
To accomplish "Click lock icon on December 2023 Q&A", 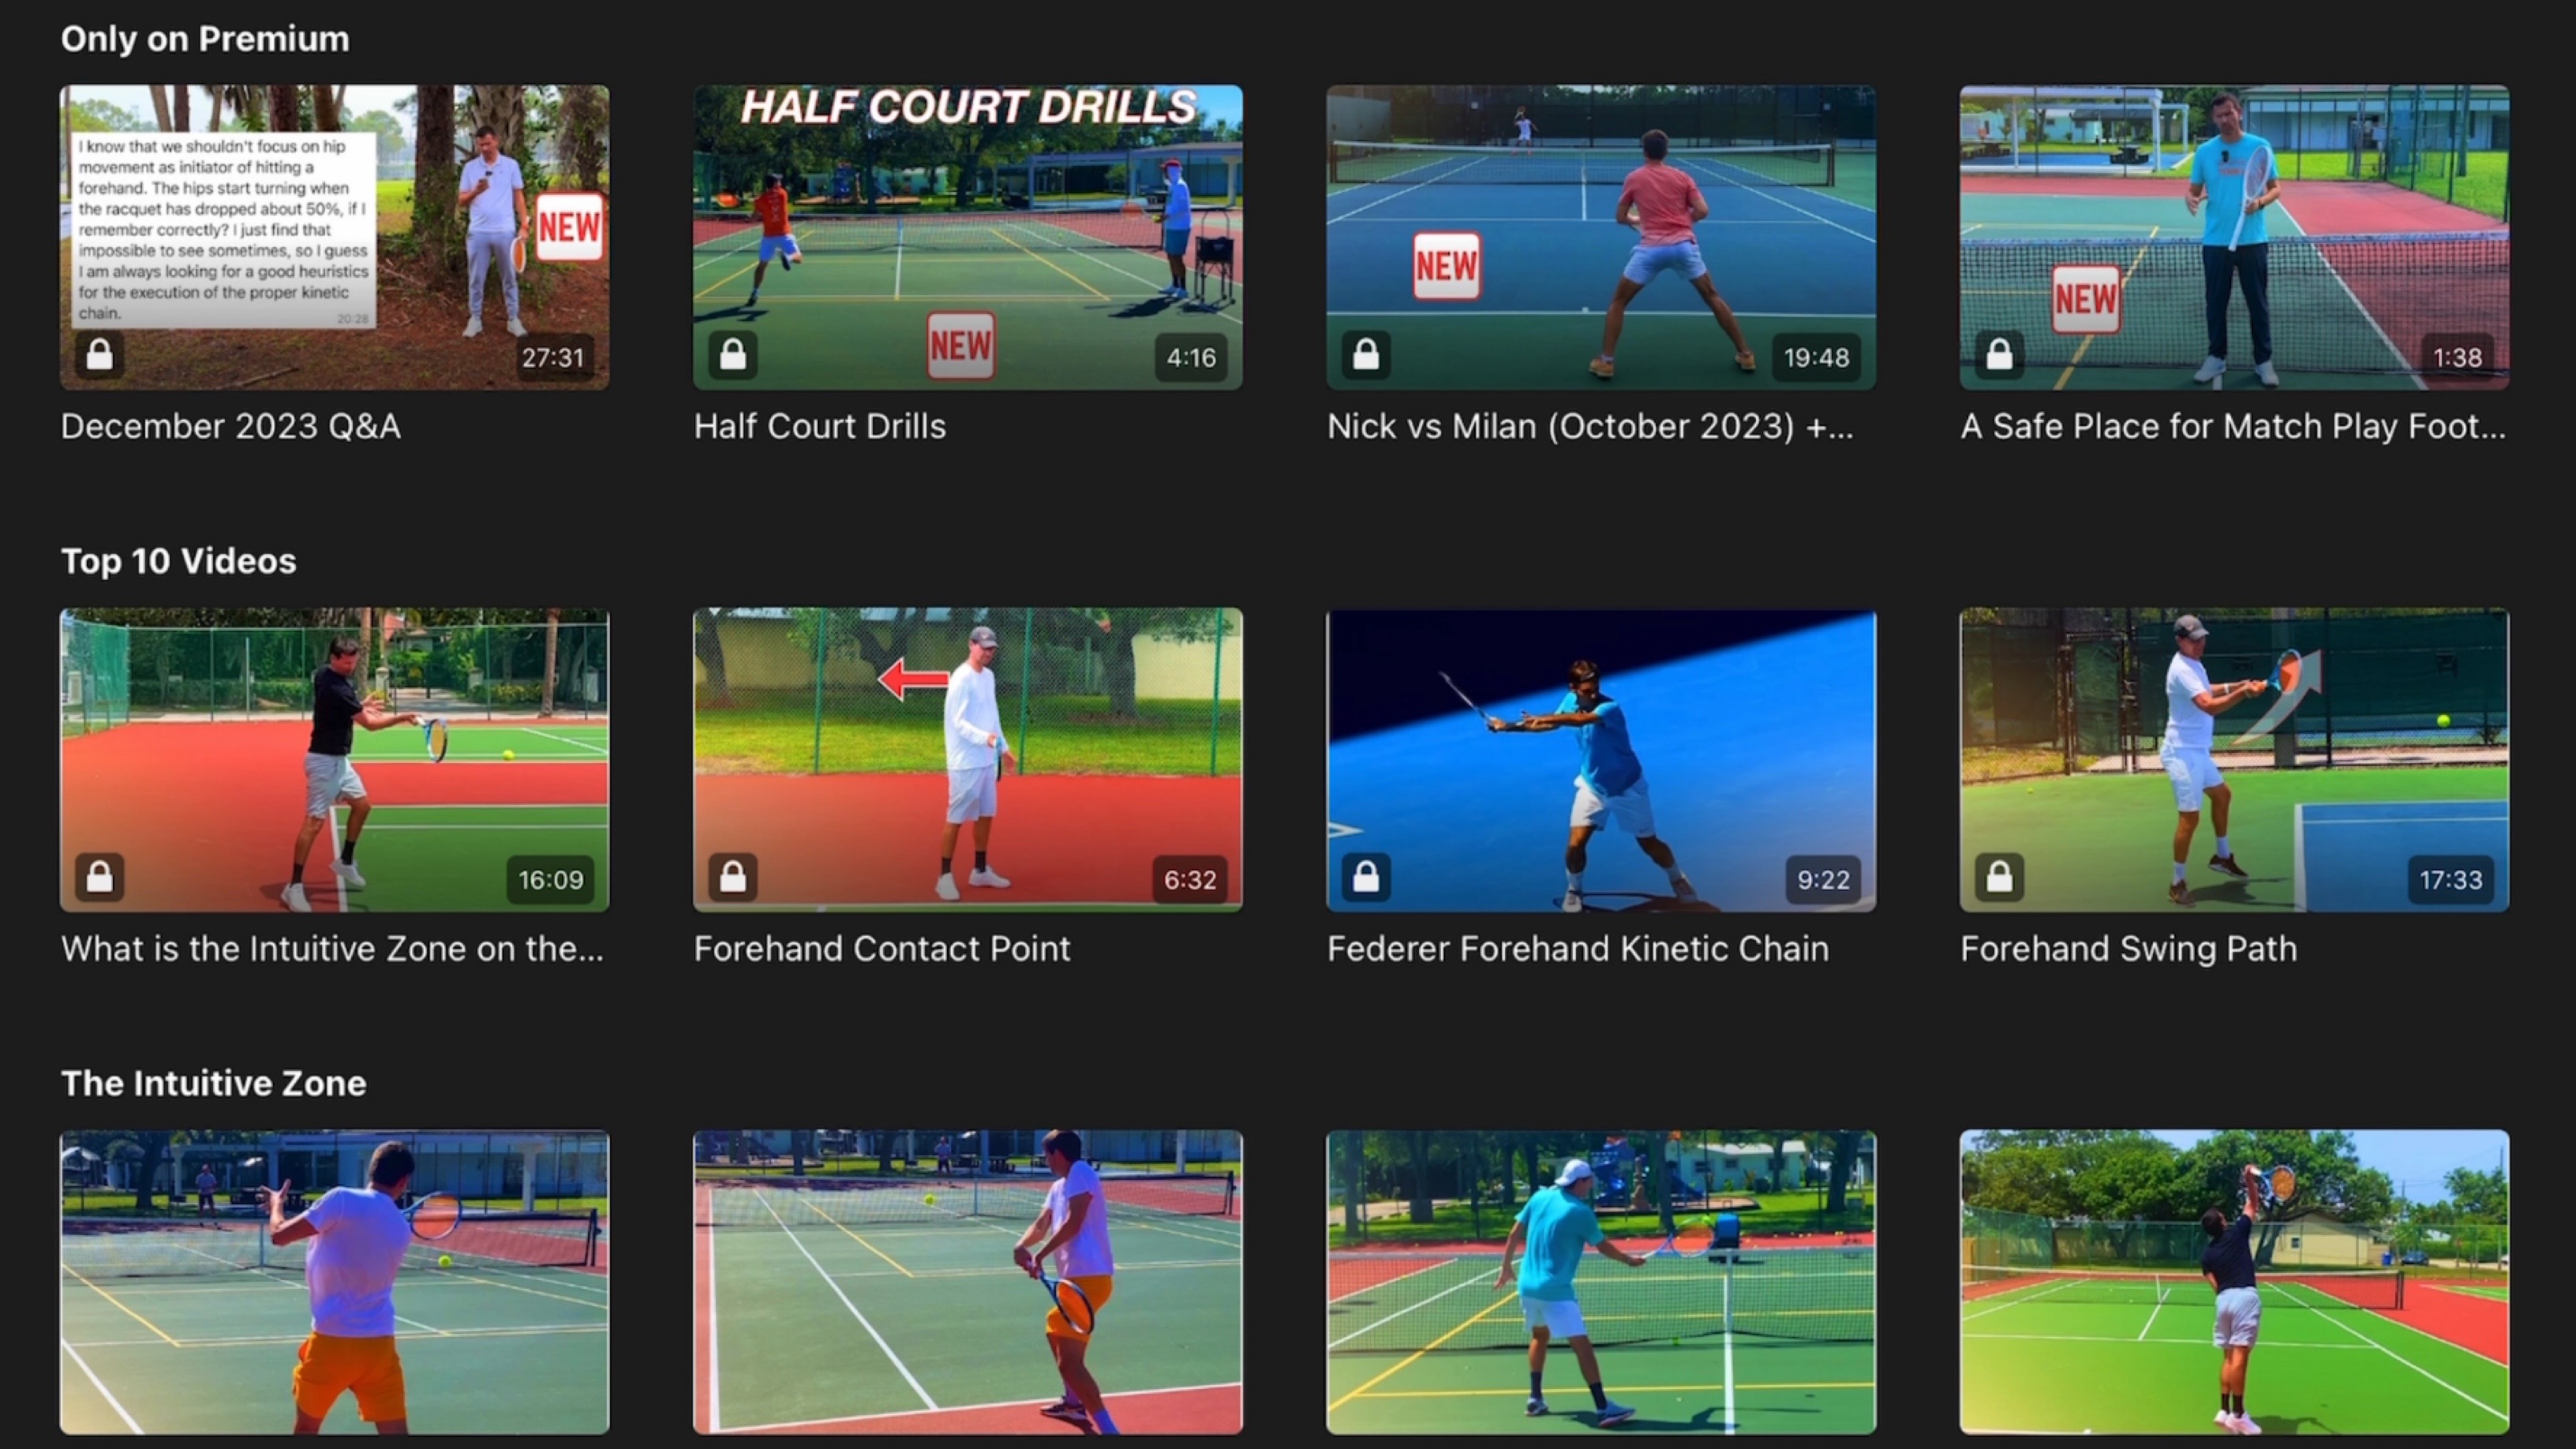I will [x=99, y=355].
